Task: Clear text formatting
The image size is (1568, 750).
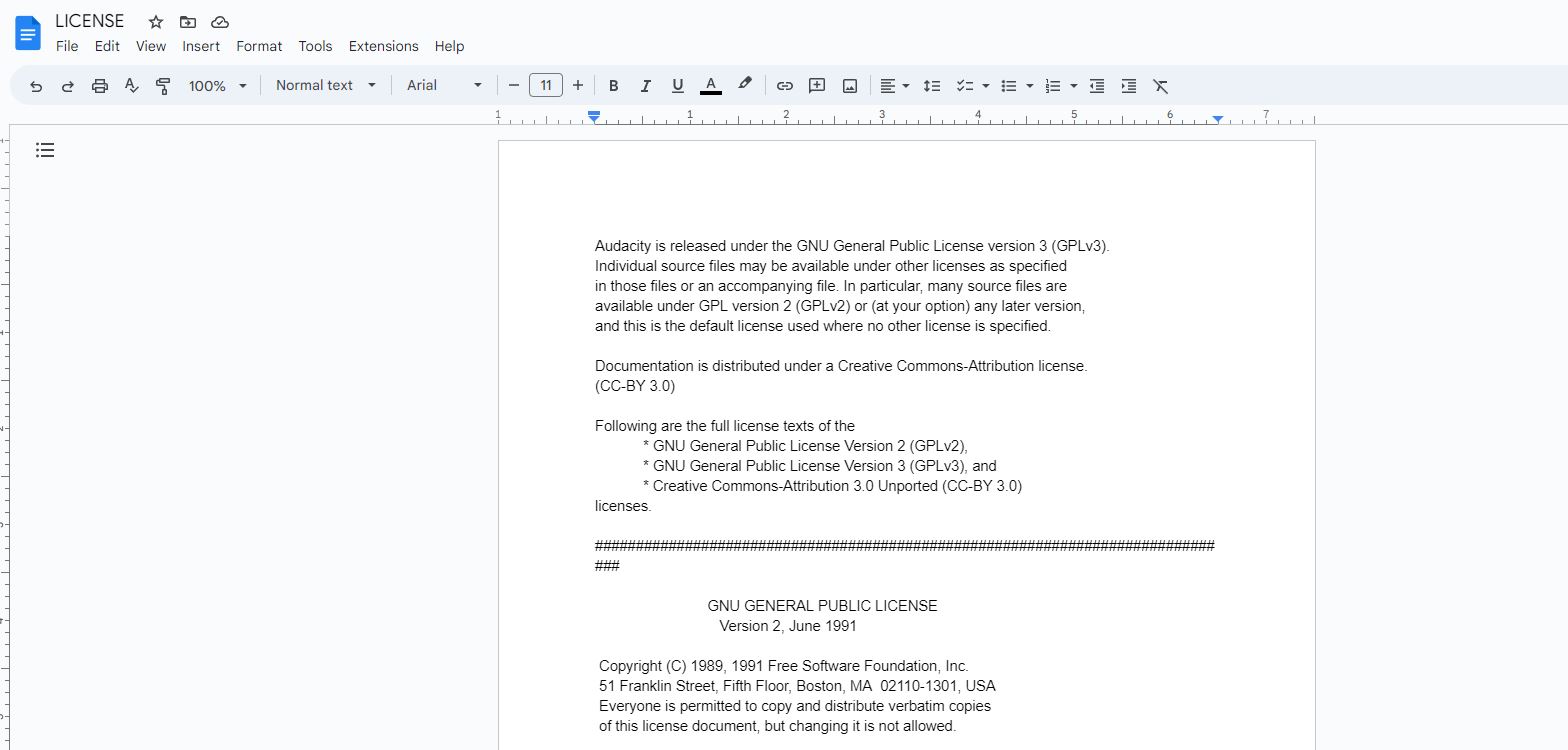Action: pos(1161,86)
